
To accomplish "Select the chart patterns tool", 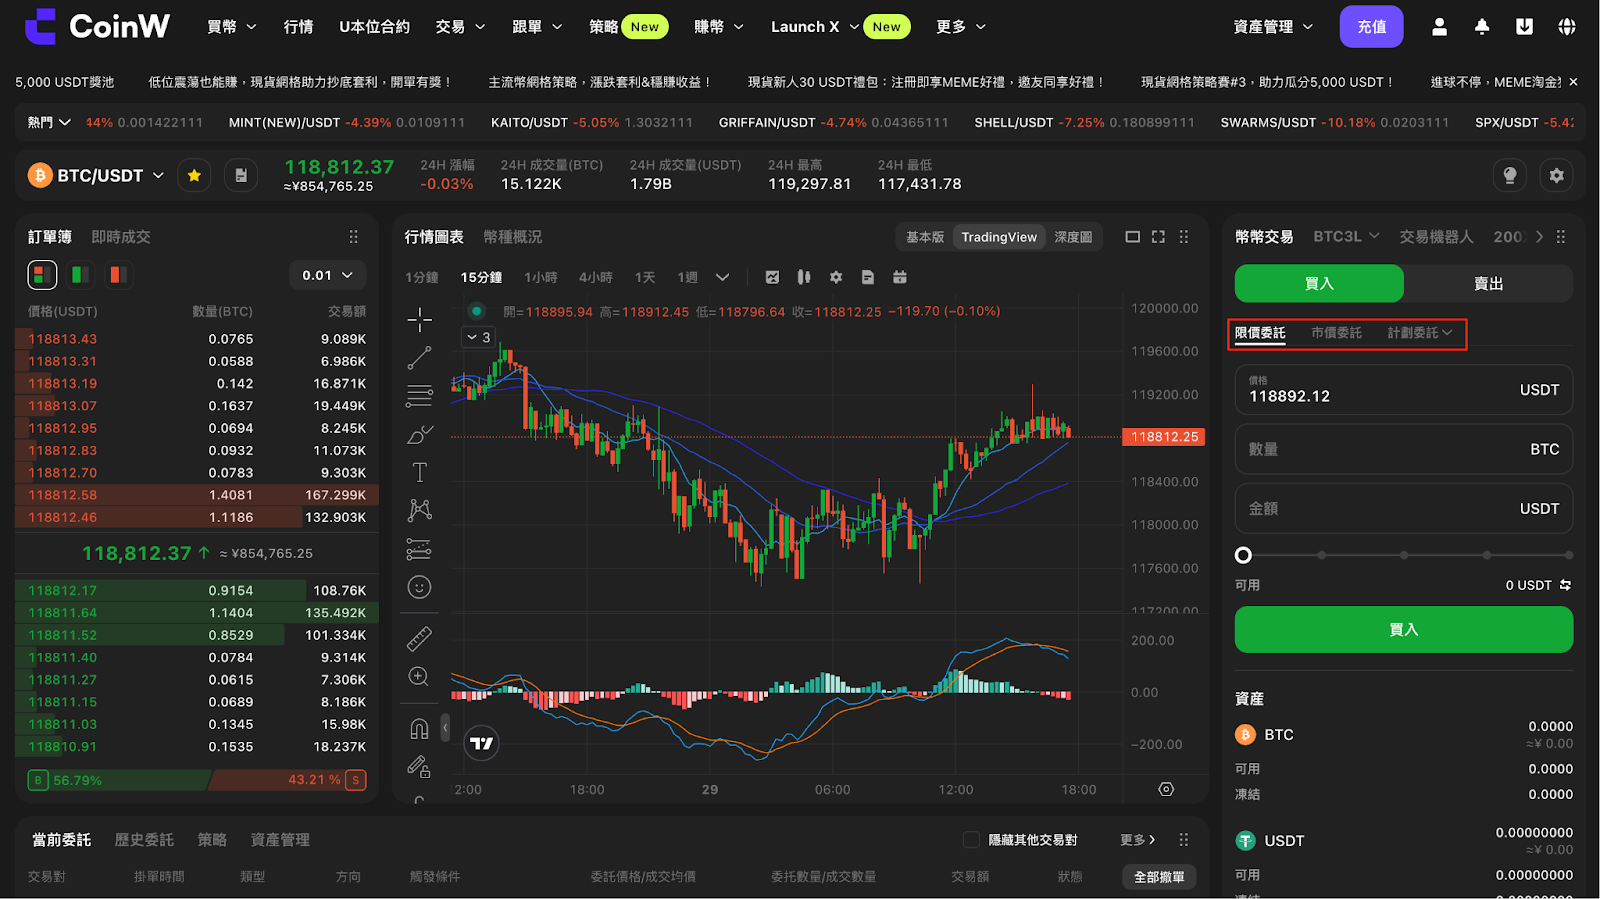I will 420,510.
